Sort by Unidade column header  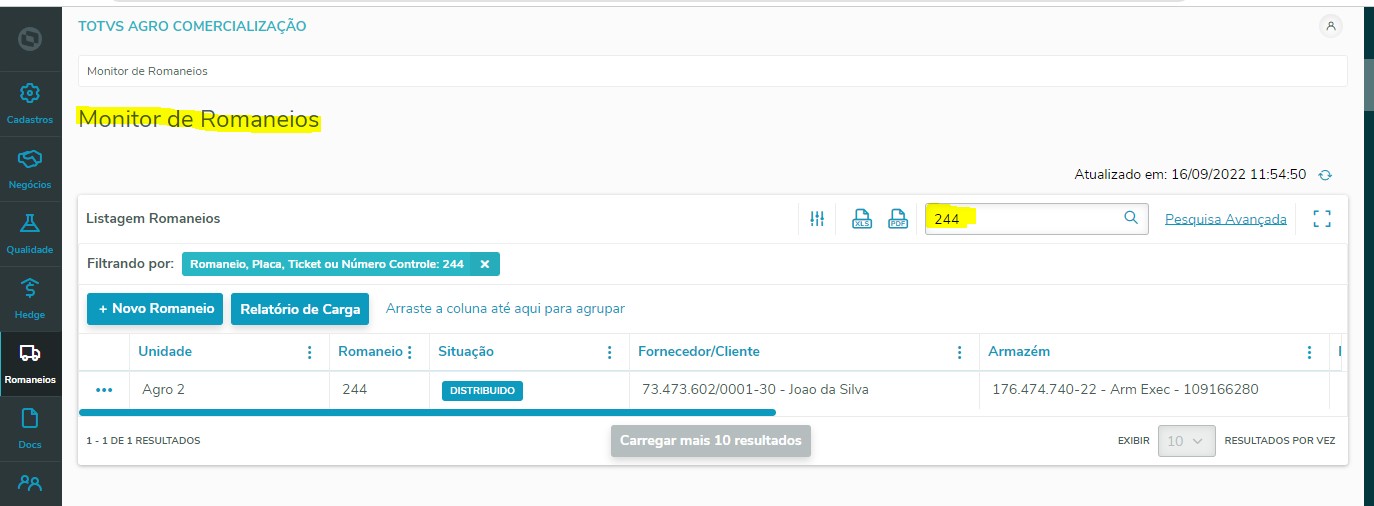click(x=165, y=352)
